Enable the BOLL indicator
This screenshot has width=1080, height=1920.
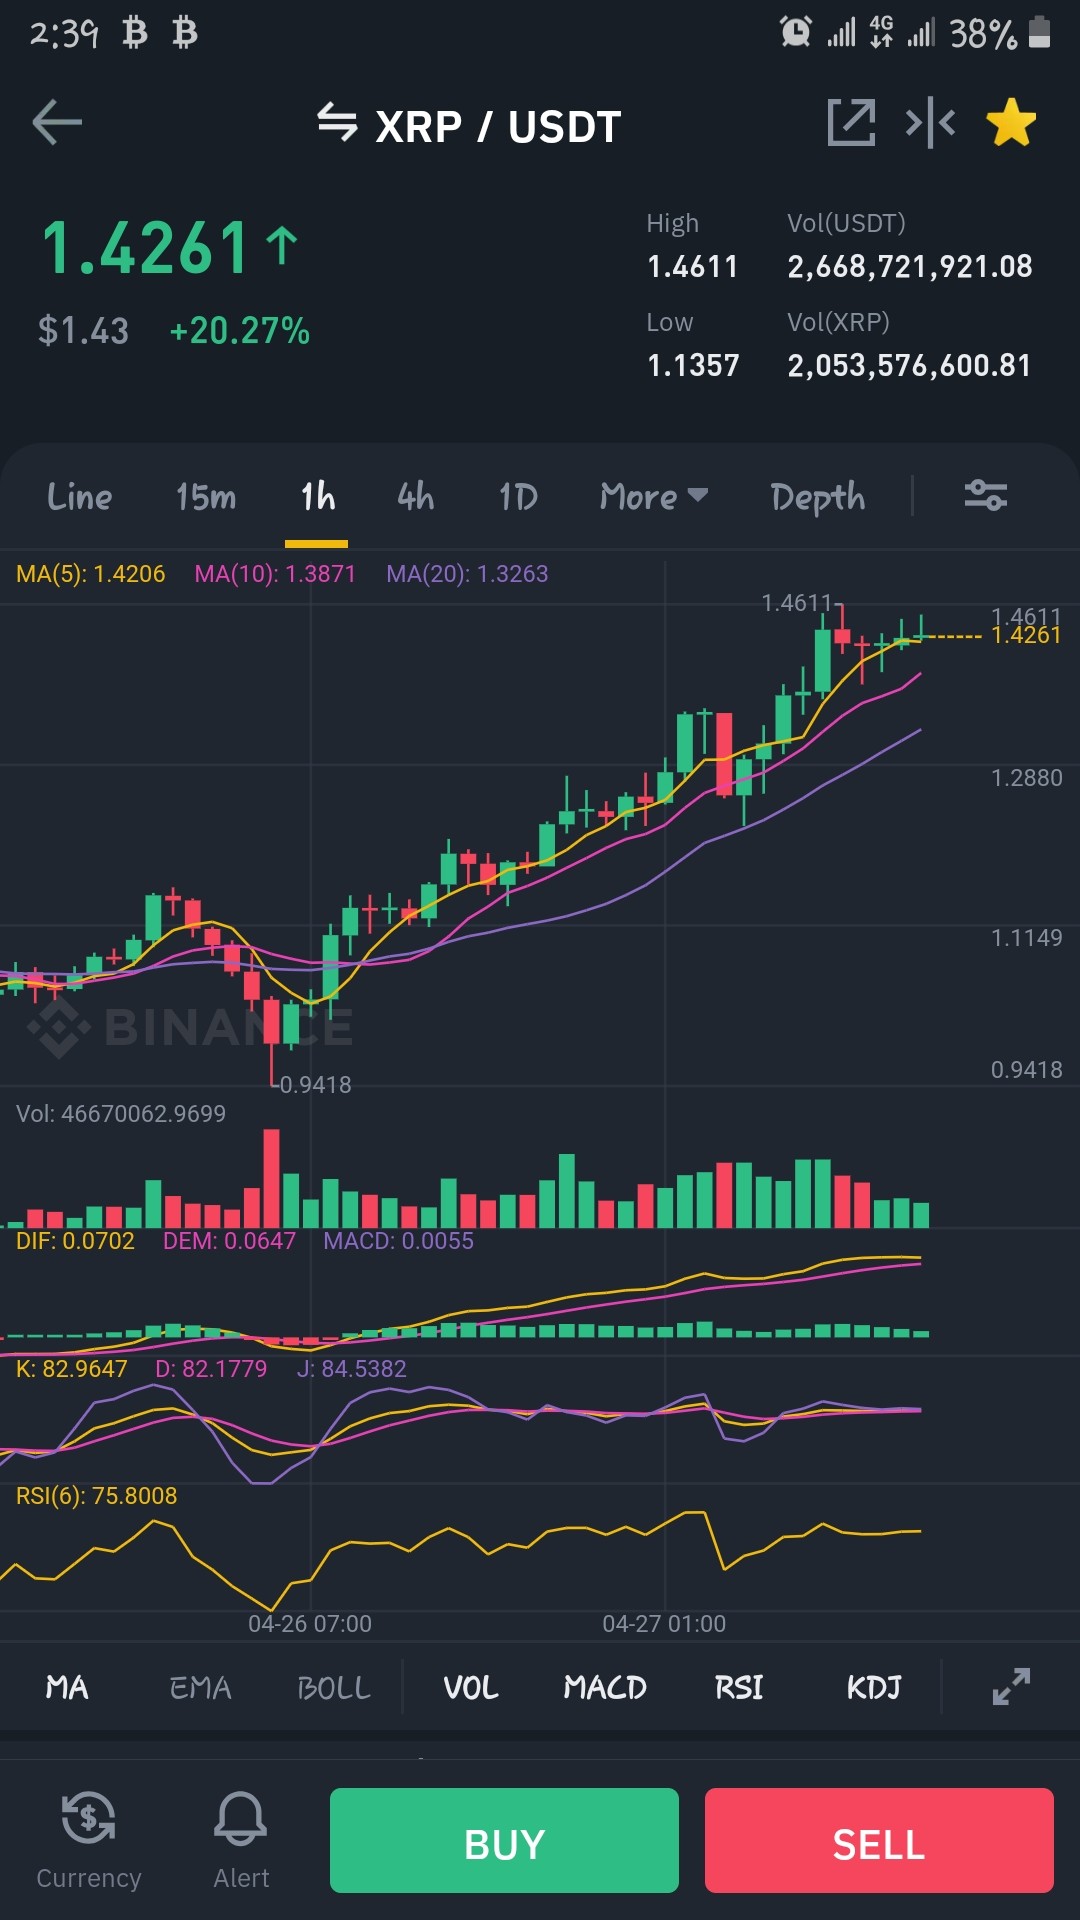[334, 1688]
